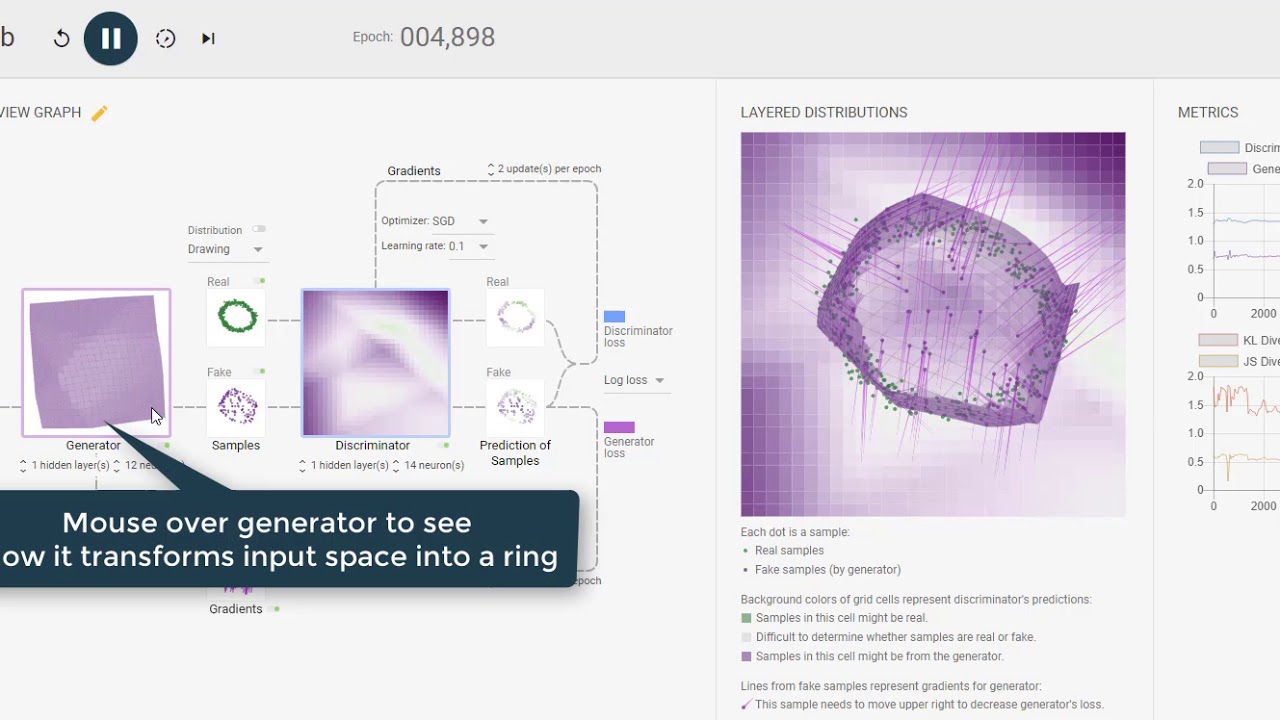Click the pencil edit icon beside VIEW GRAPH
Image resolution: width=1280 pixels, height=720 pixels.
[x=99, y=113]
